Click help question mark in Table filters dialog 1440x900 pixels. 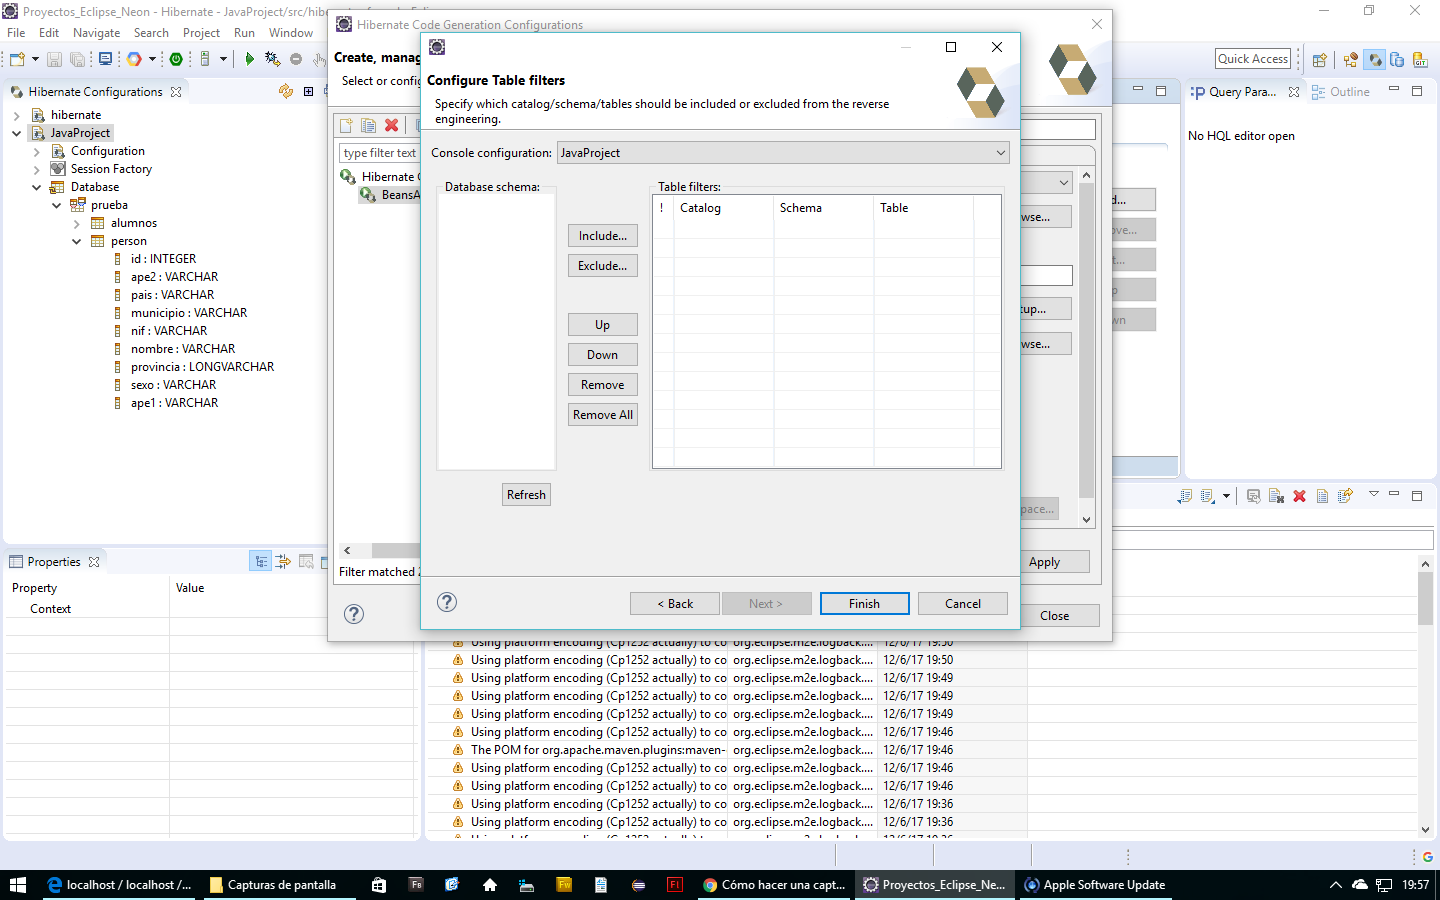pyautogui.click(x=447, y=602)
